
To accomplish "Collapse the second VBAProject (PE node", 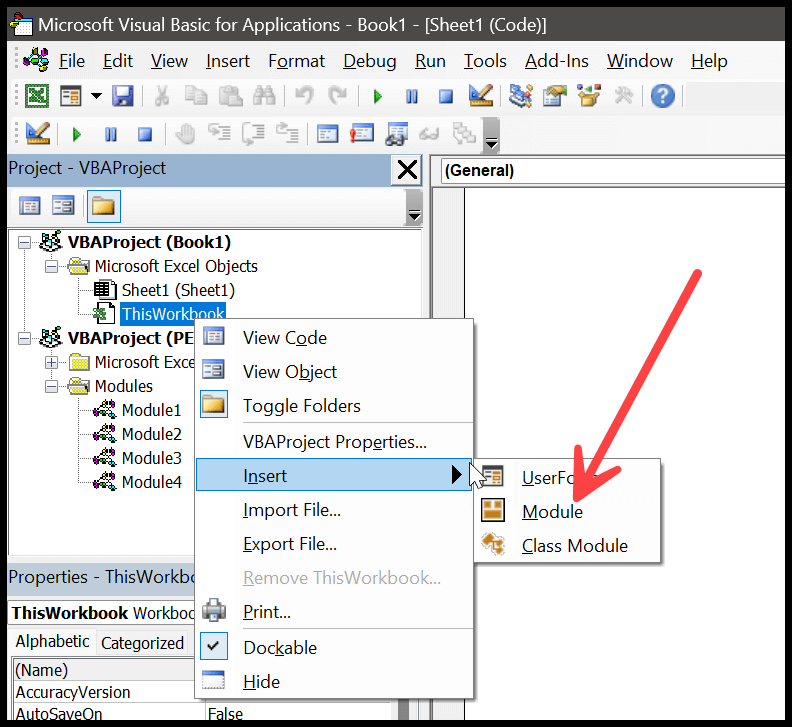I will click(24, 338).
